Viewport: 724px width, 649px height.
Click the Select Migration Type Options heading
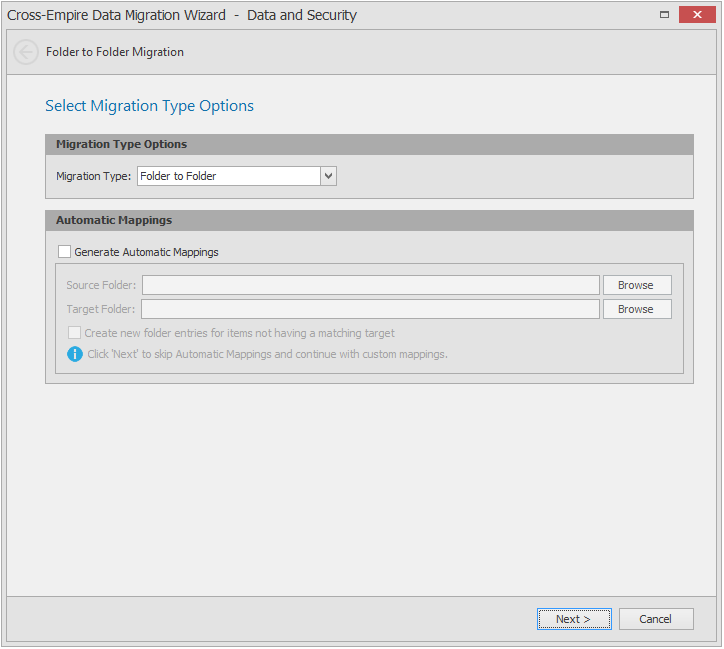(150, 106)
